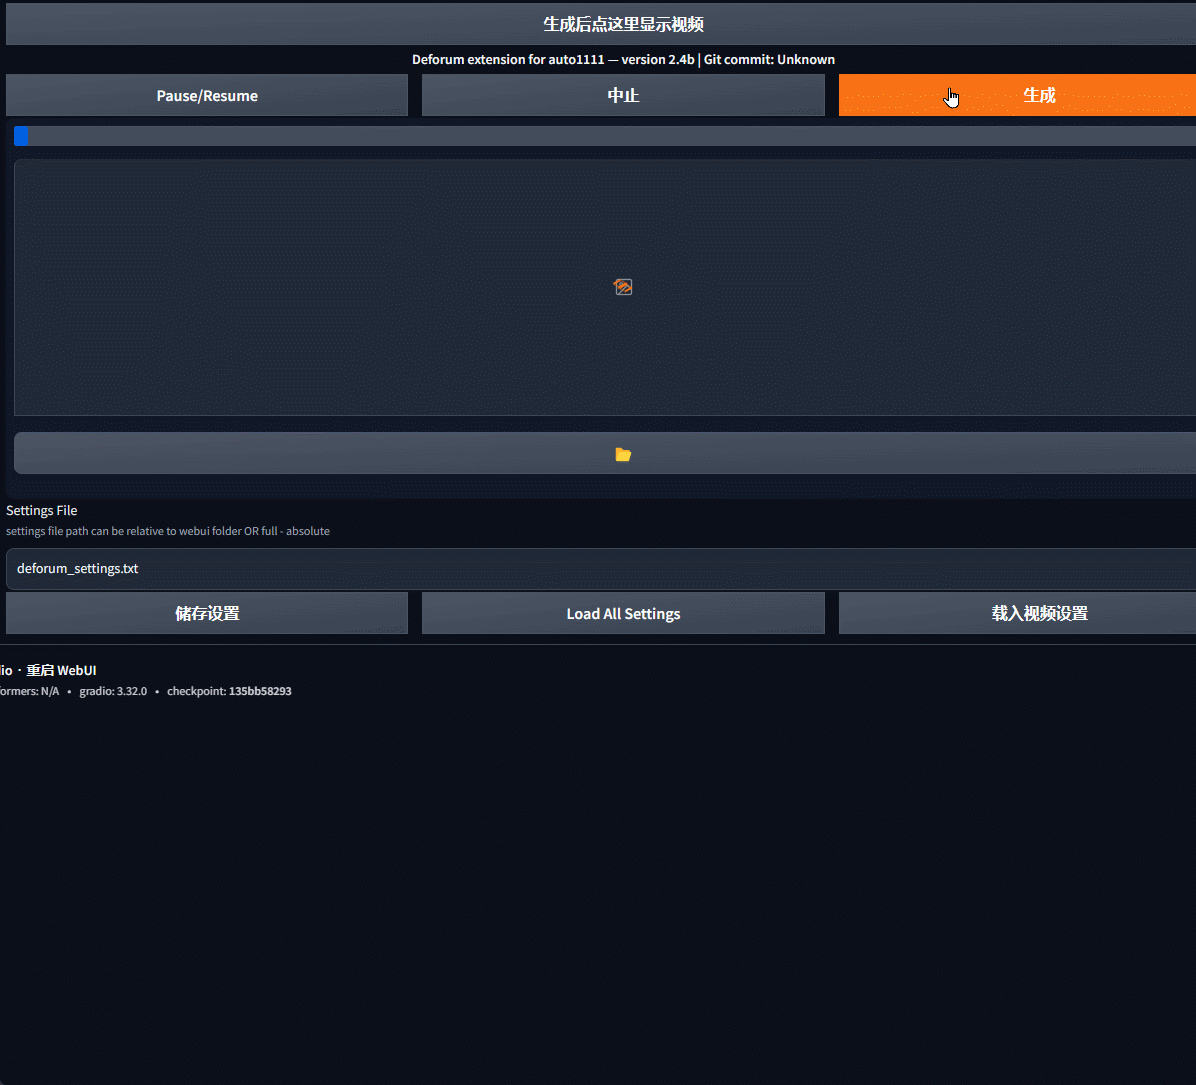Click the progress bar under the buttons
This screenshot has width=1196, height=1085.
[x=605, y=137]
